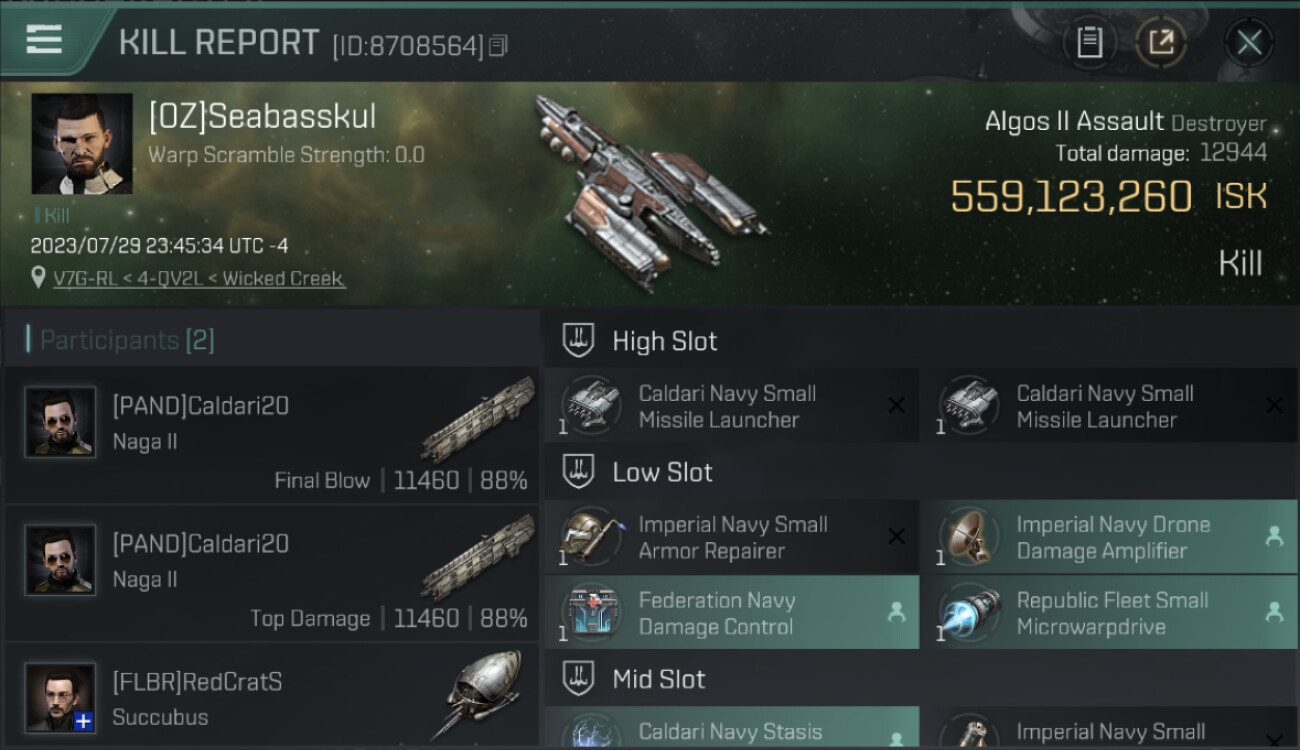Open the RedCratS Succubus participant entry

click(271, 697)
